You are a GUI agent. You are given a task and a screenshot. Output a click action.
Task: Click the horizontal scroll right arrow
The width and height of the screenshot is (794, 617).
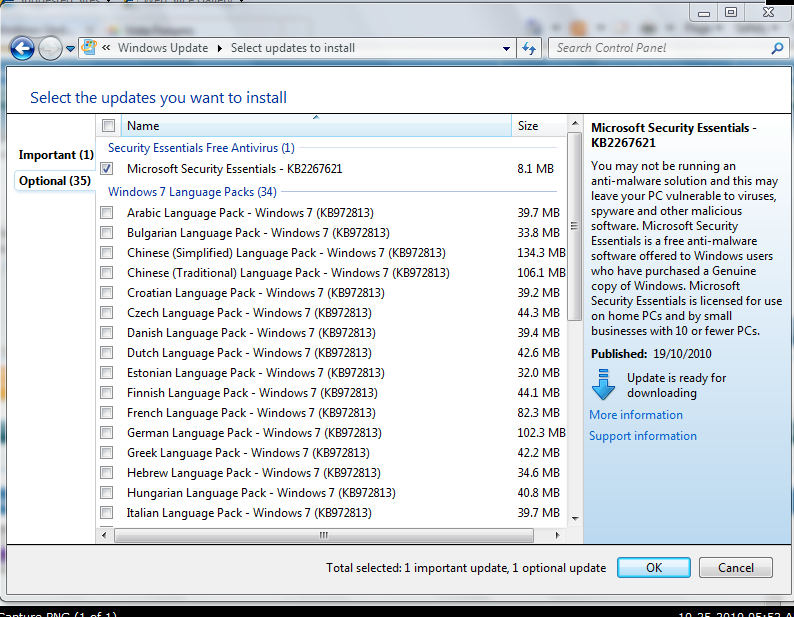[558, 535]
